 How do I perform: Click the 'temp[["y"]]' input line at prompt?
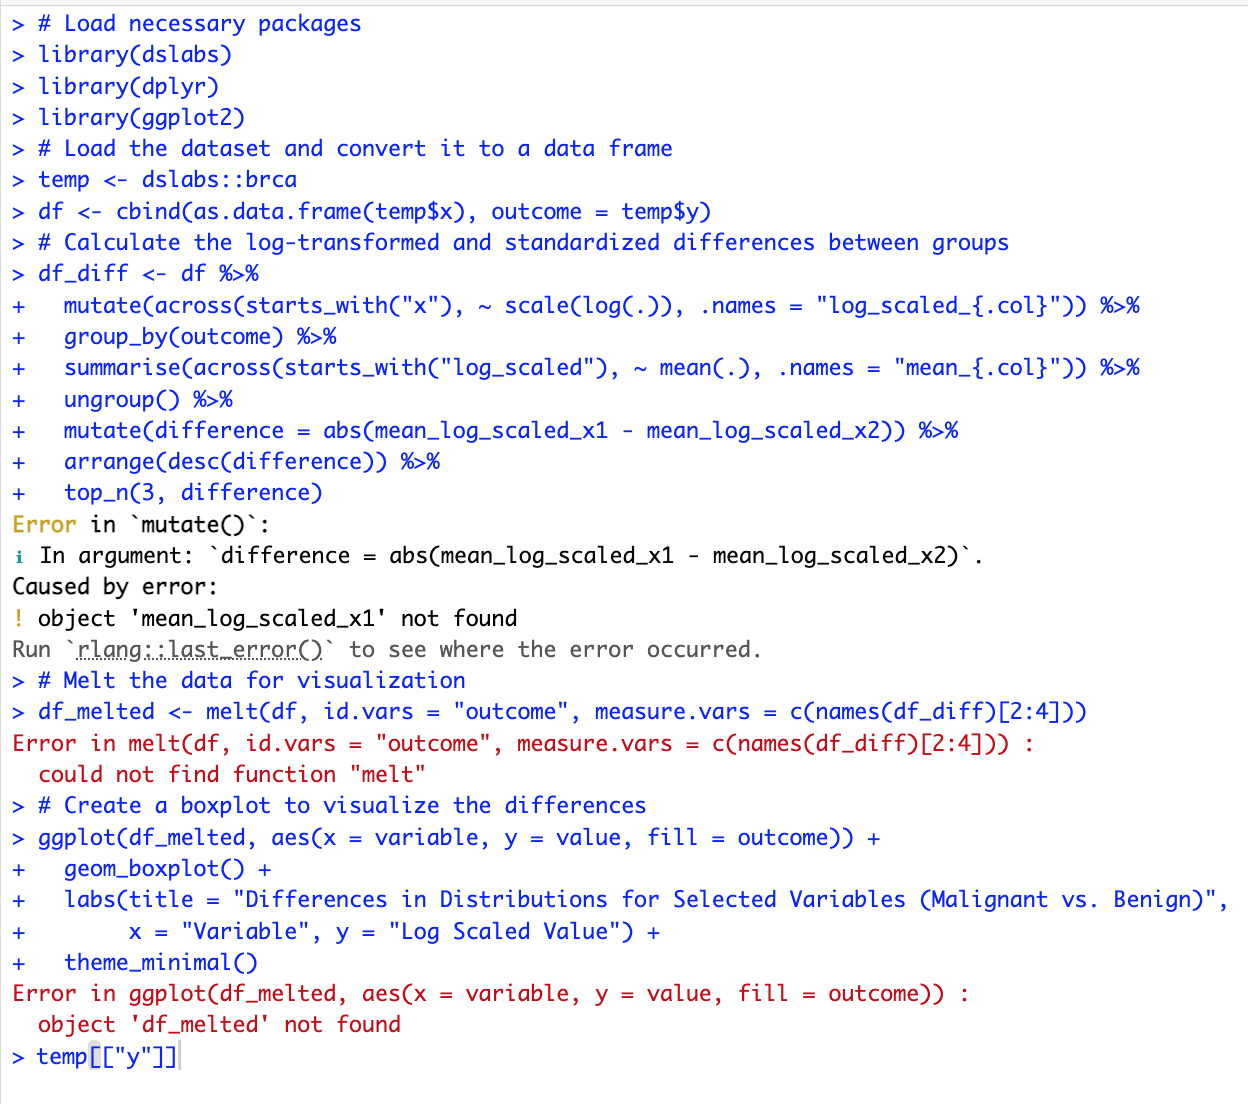[x=107, y=1056]
